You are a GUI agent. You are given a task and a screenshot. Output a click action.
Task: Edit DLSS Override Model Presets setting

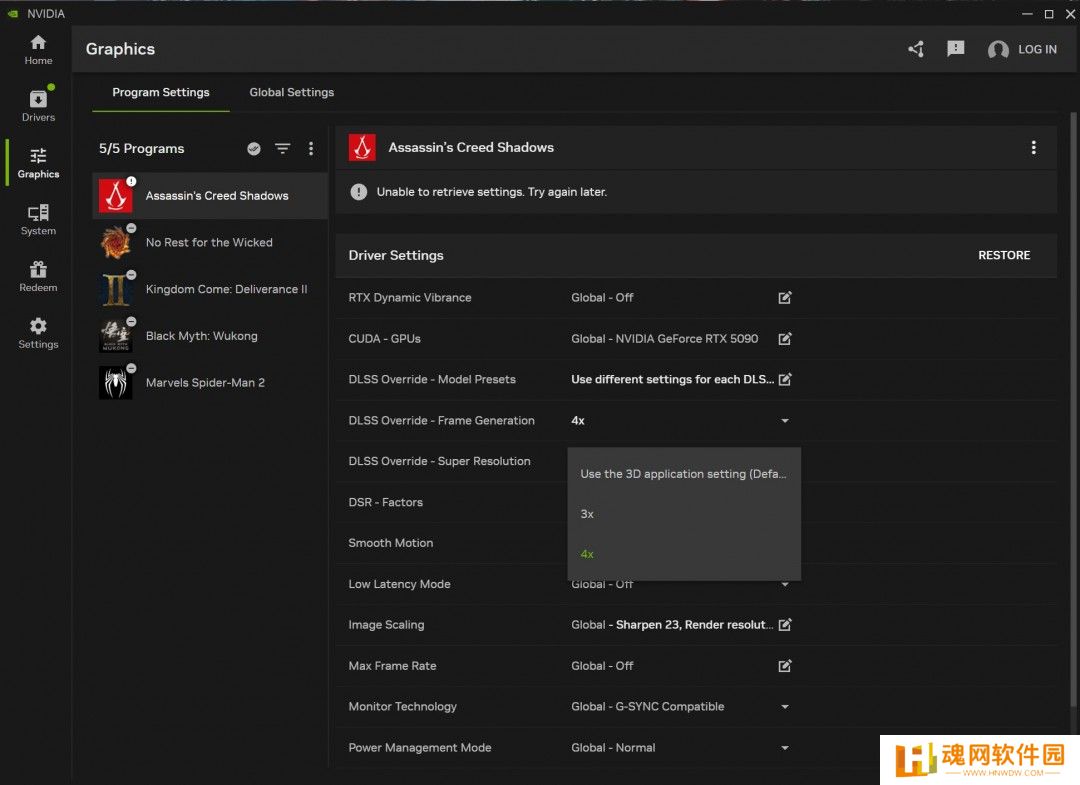pyautogui.click(x=785, y=379)
